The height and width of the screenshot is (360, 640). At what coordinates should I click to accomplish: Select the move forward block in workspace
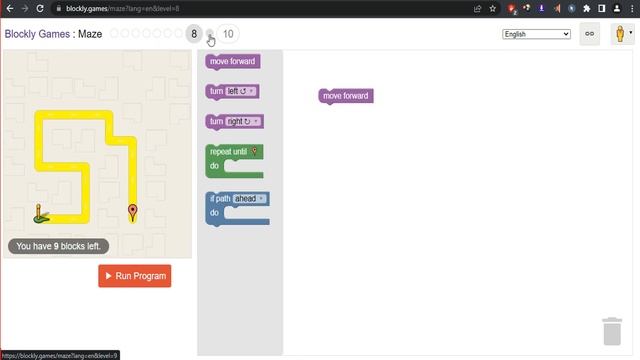346,96
